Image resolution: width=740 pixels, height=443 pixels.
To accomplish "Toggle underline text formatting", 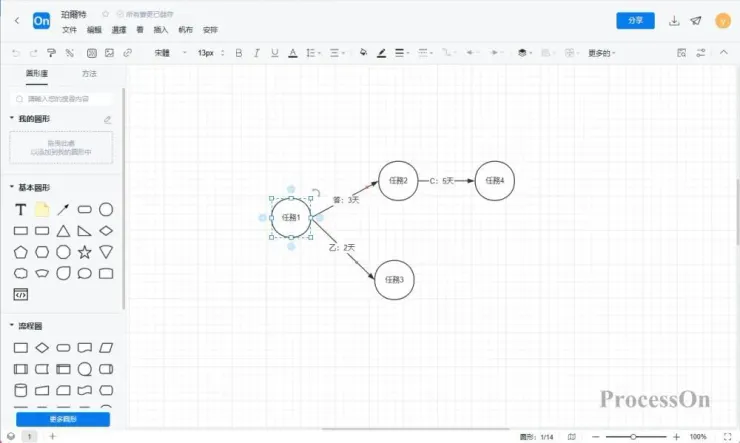I will pos(275,53).
